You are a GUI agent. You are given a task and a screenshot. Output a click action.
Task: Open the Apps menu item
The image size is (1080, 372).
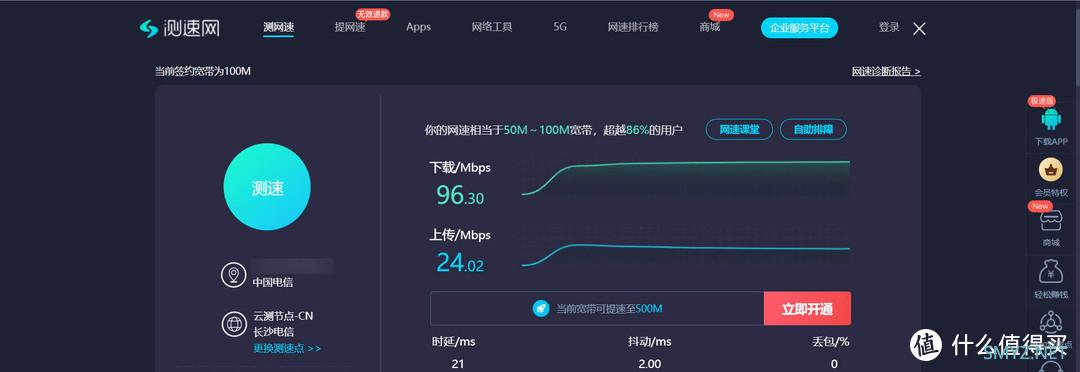pos(418,28)
